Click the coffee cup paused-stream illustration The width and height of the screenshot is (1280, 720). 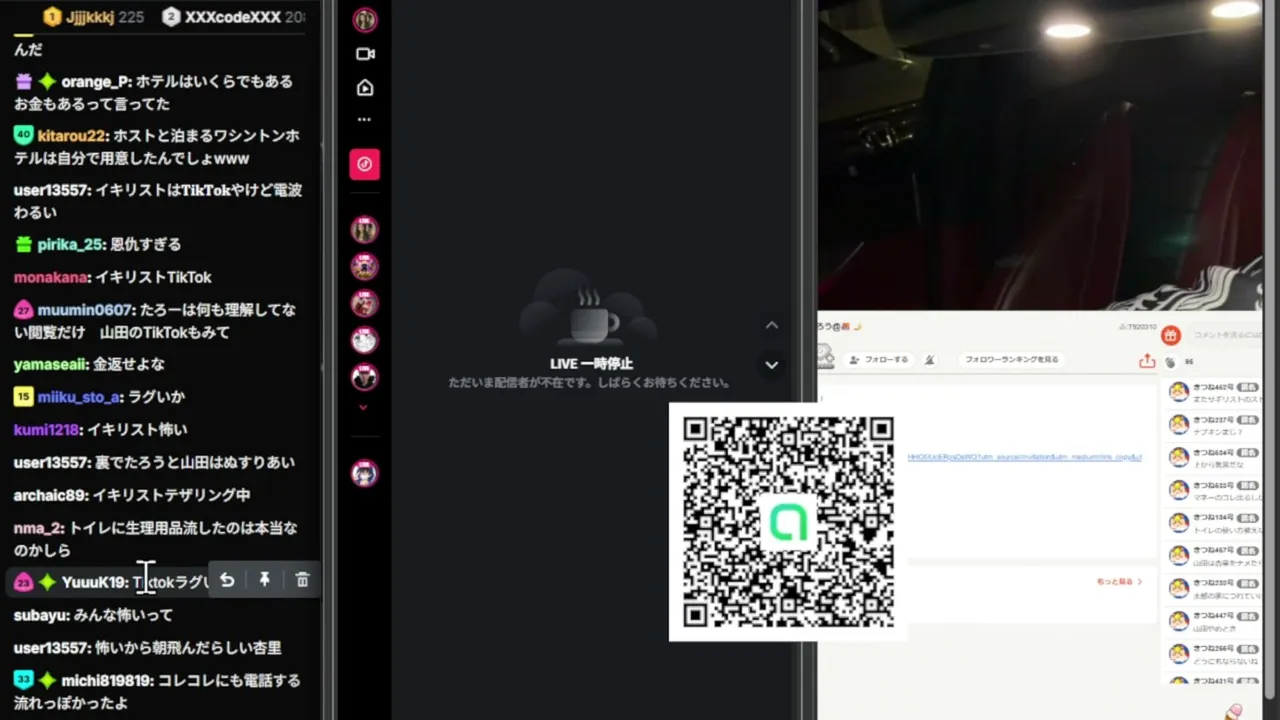pos(591,310)
